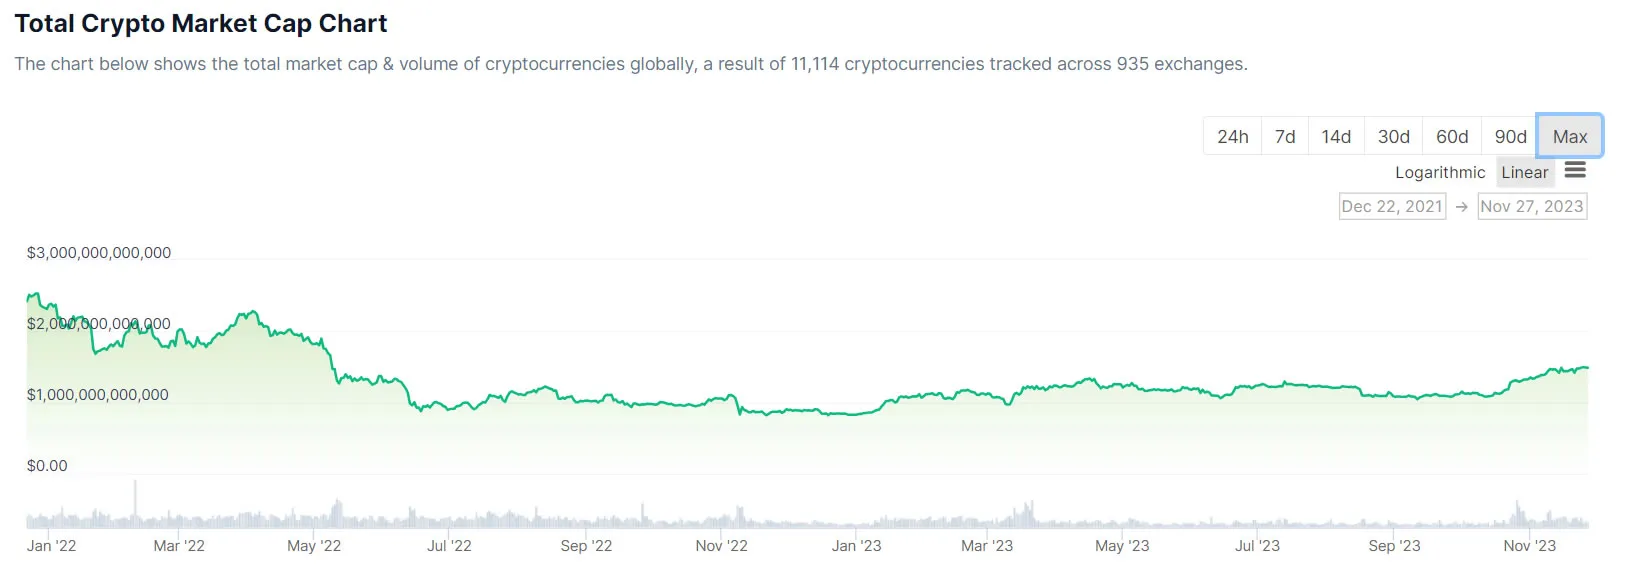This screenshot has height=581, width=1634.
Task: Select the 24h time range
Action: coord(1232,136)
